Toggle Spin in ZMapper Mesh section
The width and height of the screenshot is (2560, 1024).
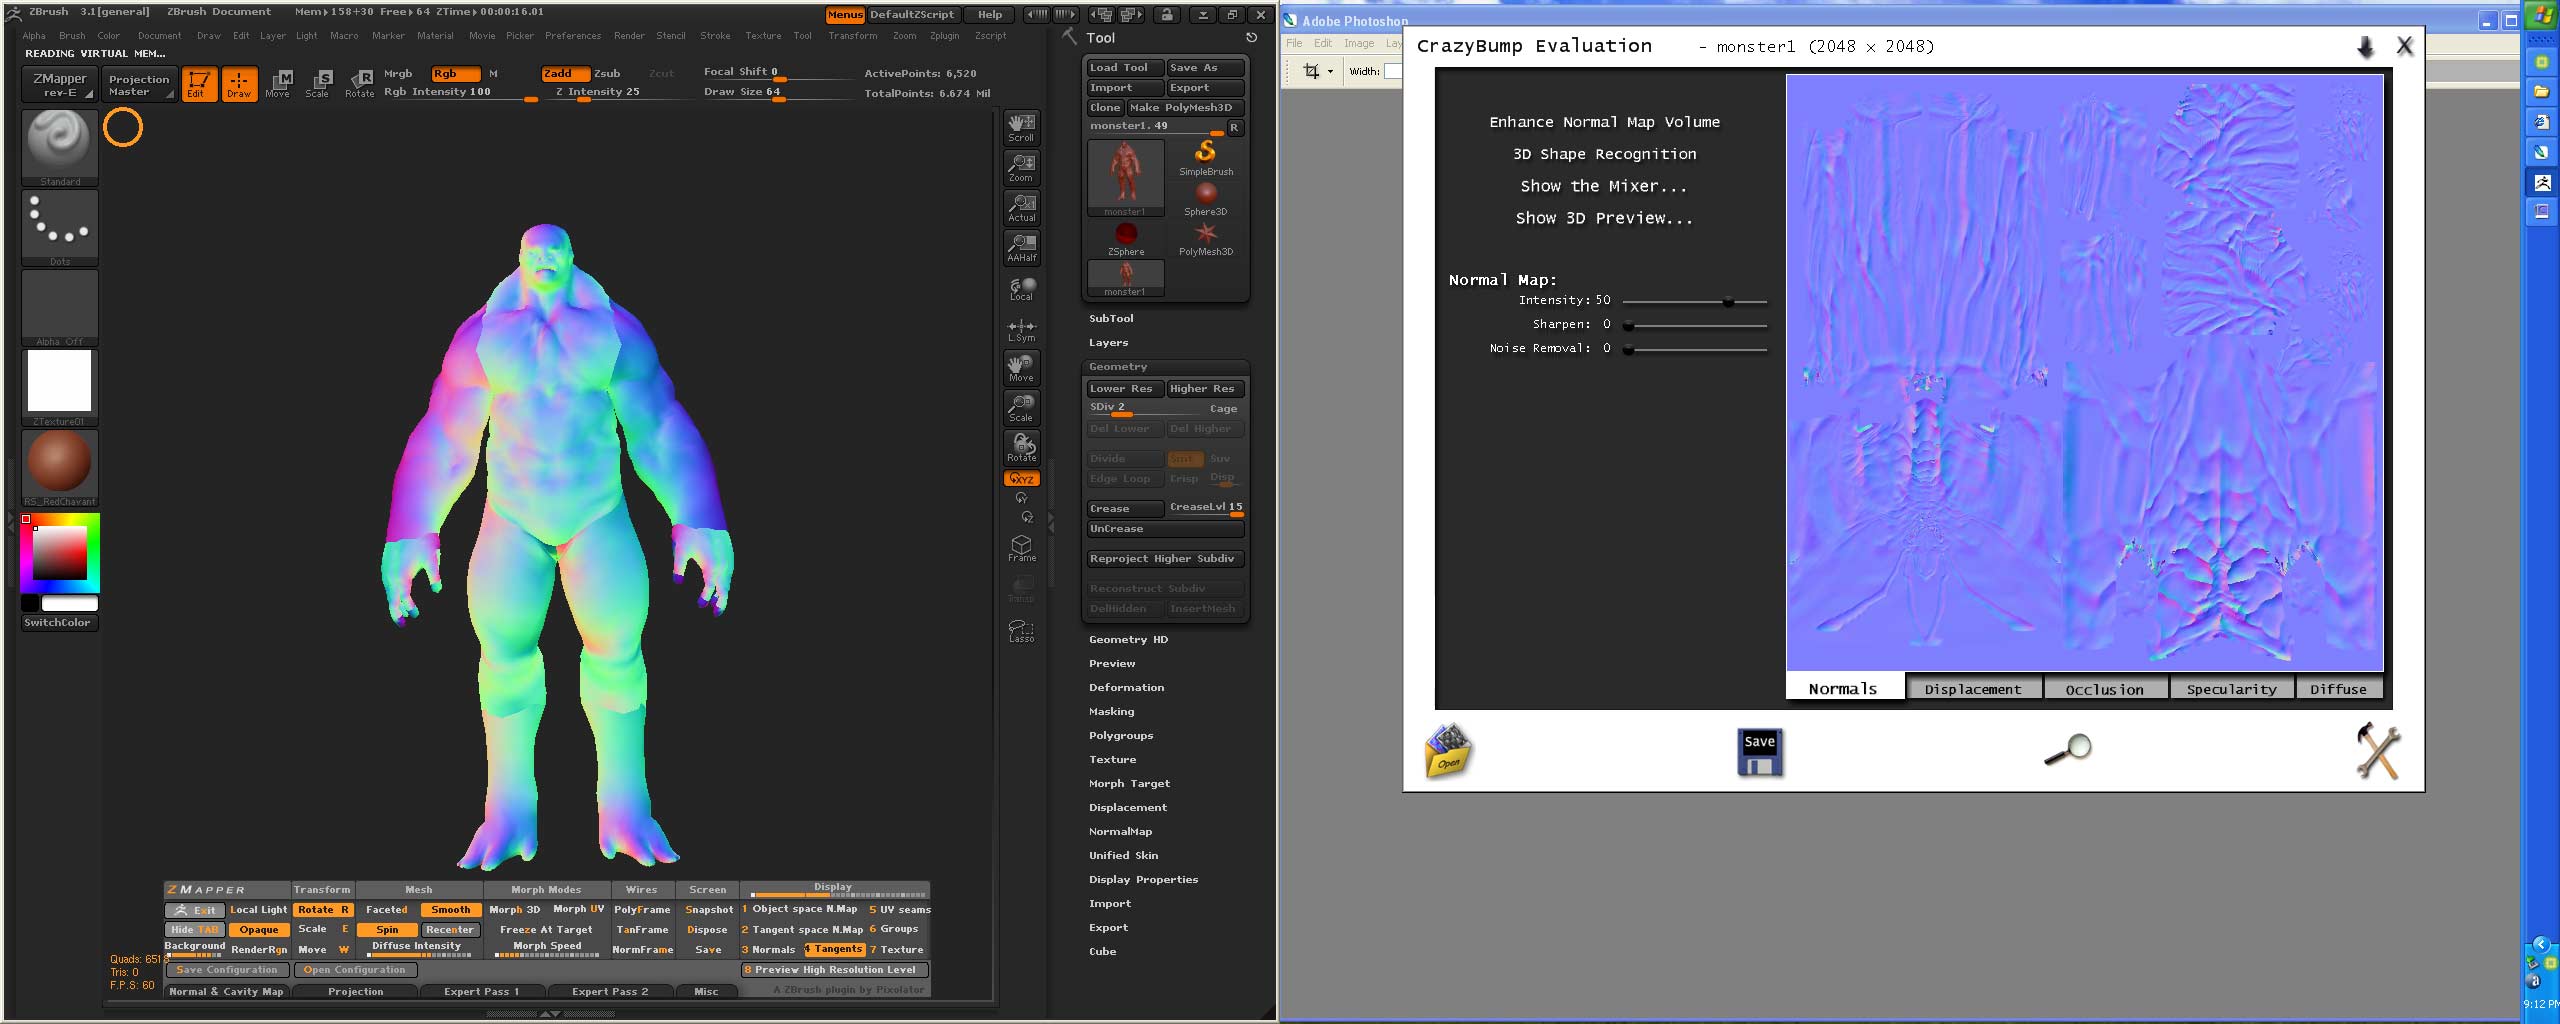(387, 930)
